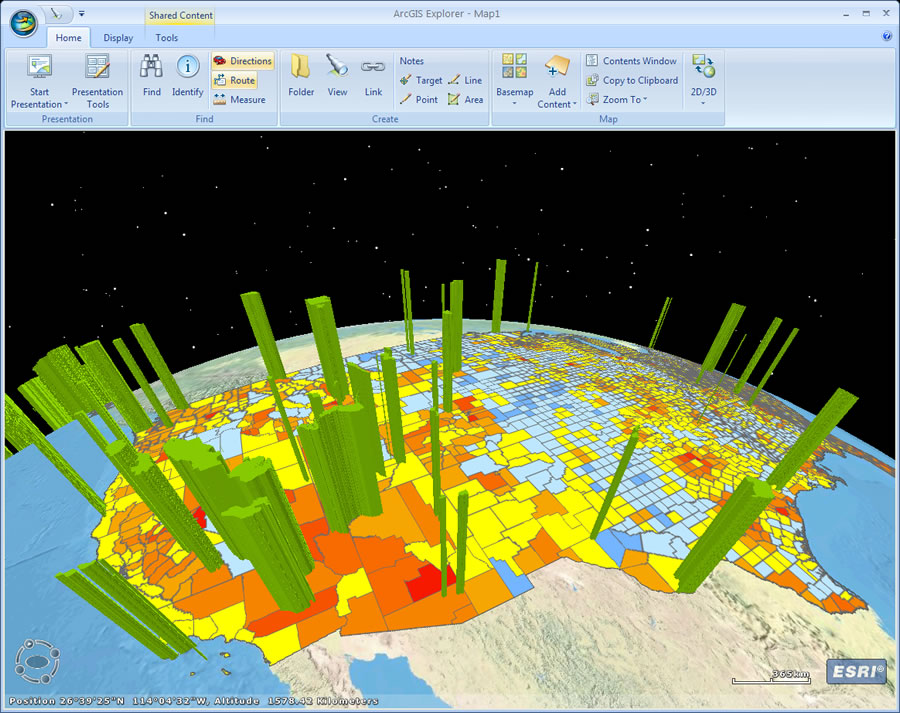The height and width of the screenshot is (713, 900).
Task: Click the help question mark icon
Action: tap(887, 36)
